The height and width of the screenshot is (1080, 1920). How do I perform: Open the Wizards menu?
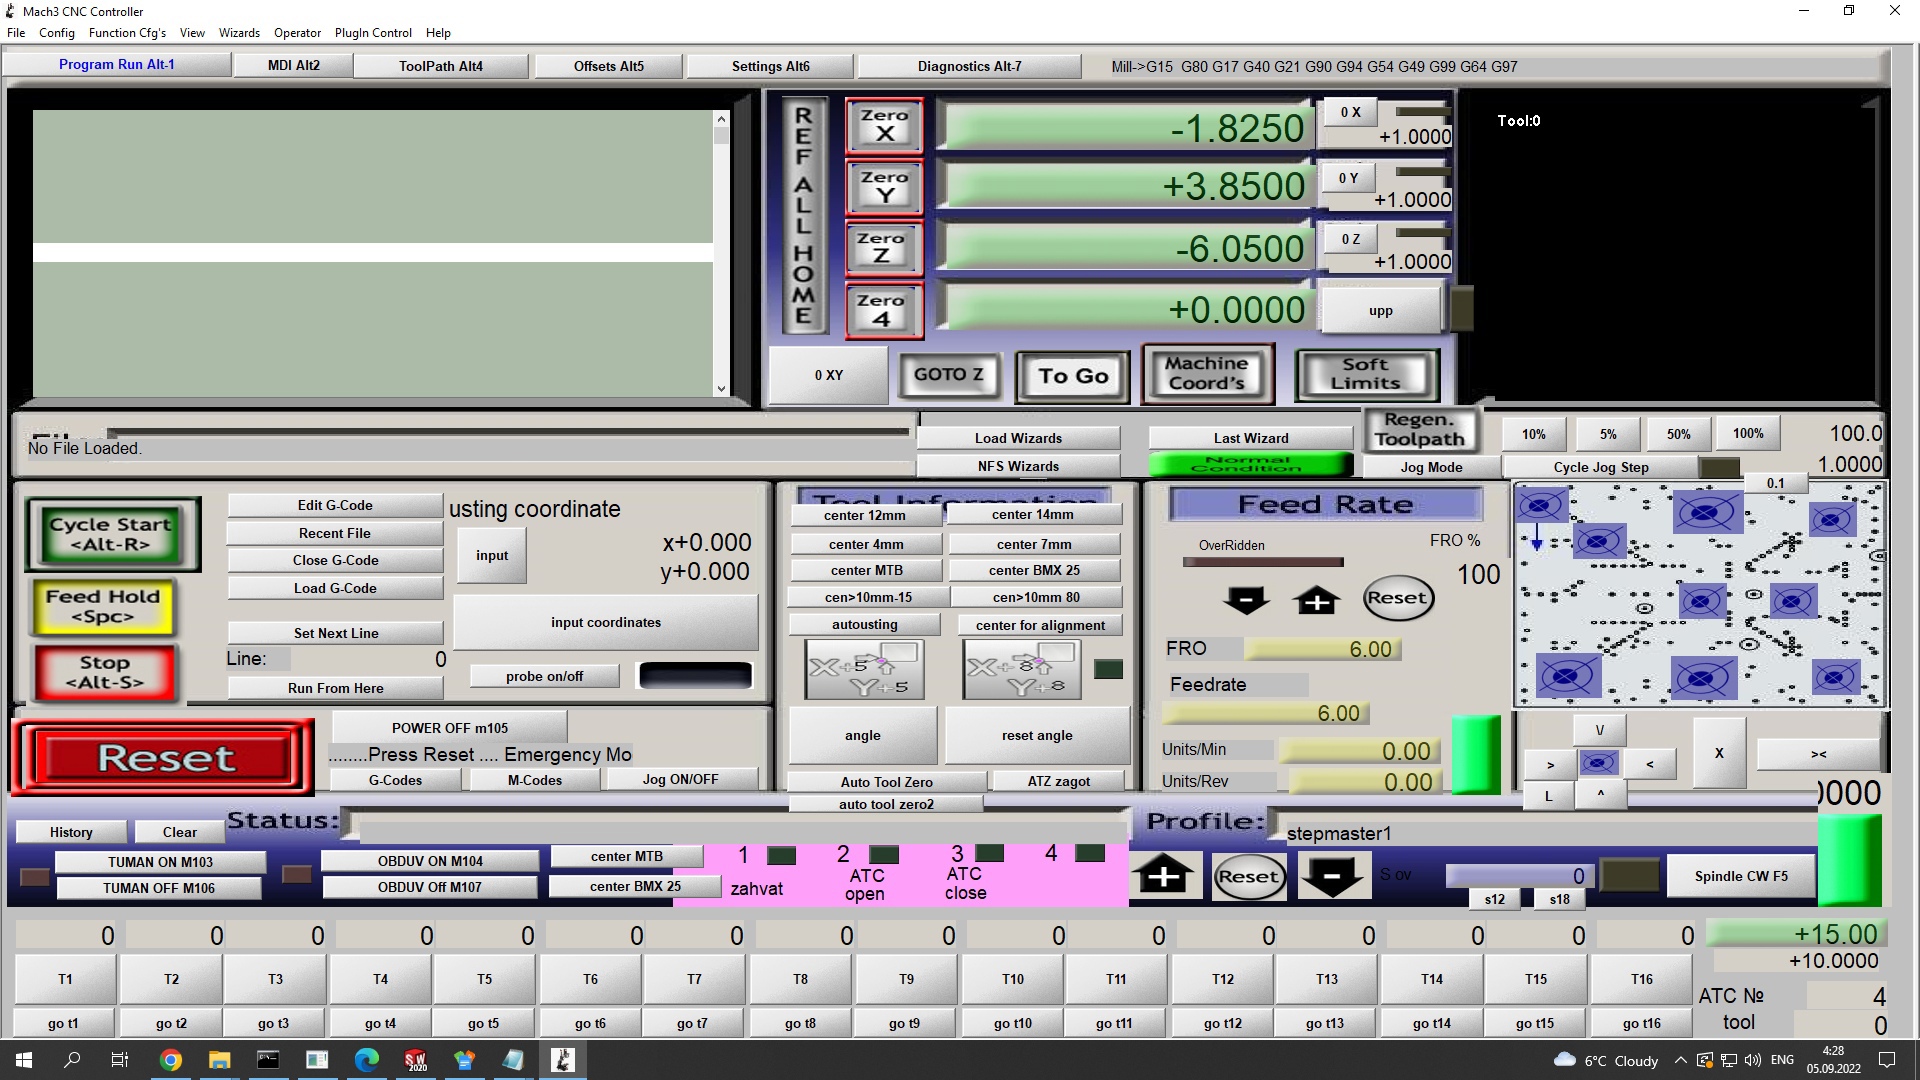[x=239, y=32]
